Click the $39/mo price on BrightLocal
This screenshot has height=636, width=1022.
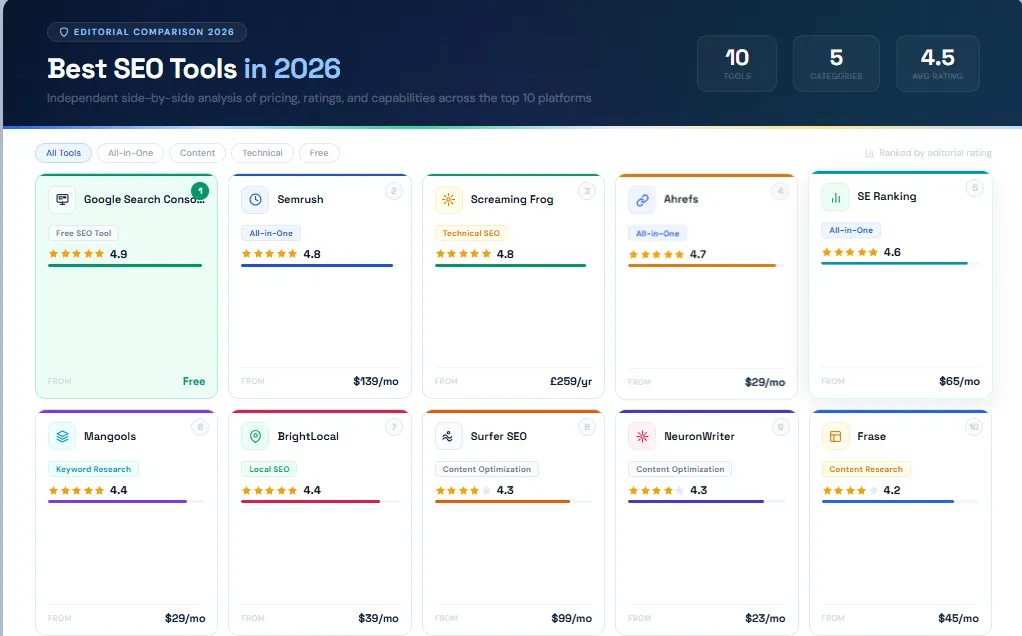click(378, 618)
